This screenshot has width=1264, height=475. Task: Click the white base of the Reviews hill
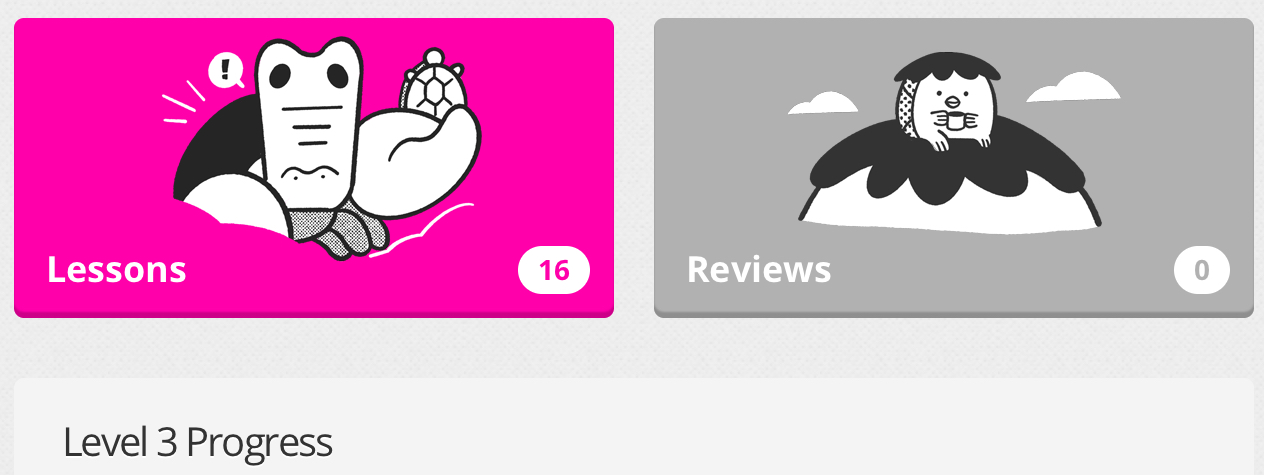click(x=950, y=210)
